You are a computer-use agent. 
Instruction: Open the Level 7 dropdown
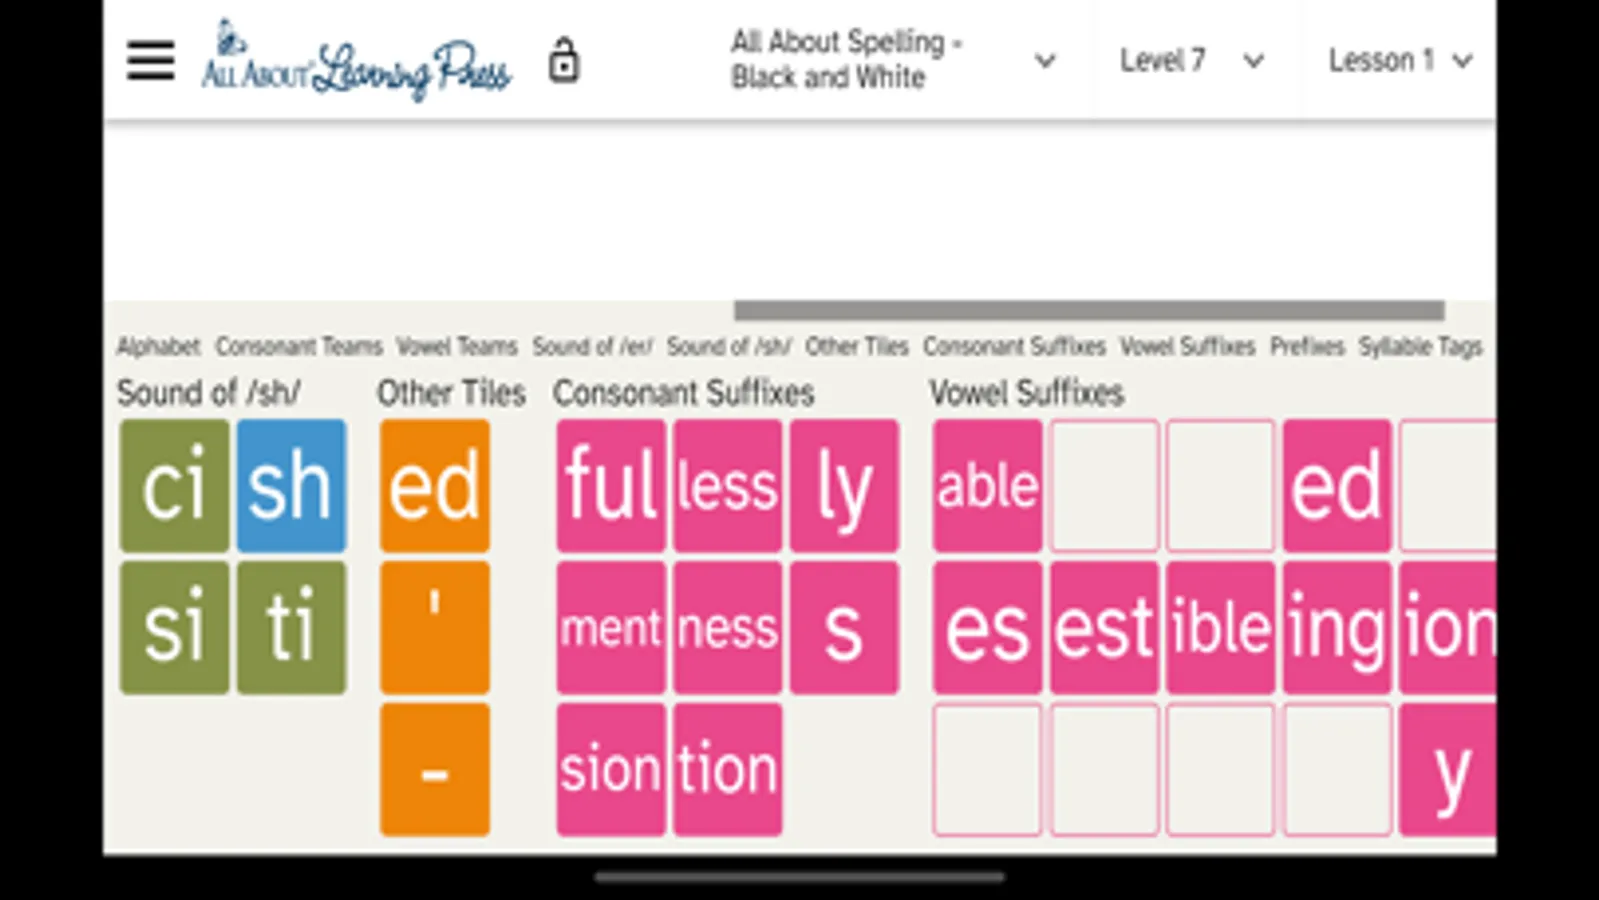coord(1191,61)
